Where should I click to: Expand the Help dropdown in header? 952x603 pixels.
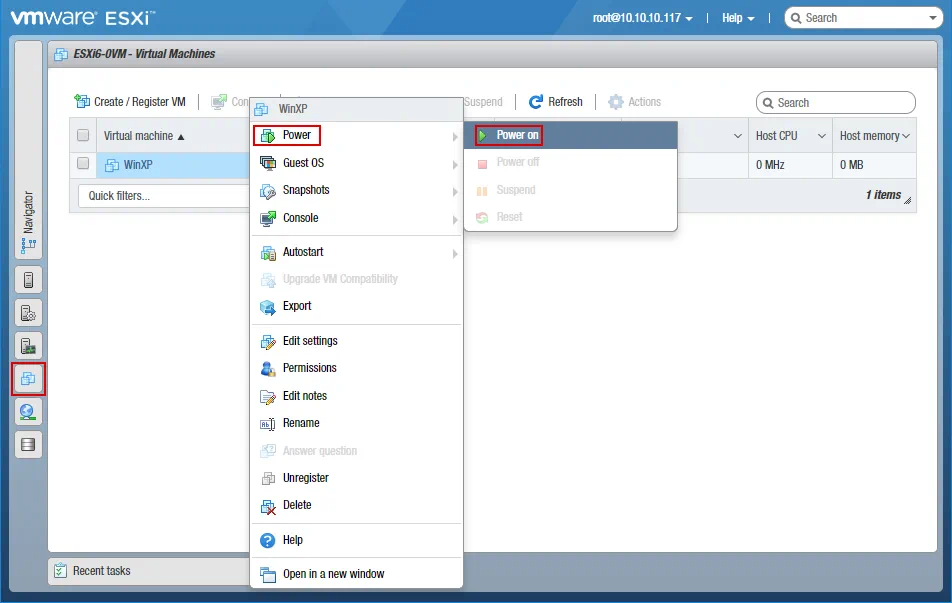[738, 18]
